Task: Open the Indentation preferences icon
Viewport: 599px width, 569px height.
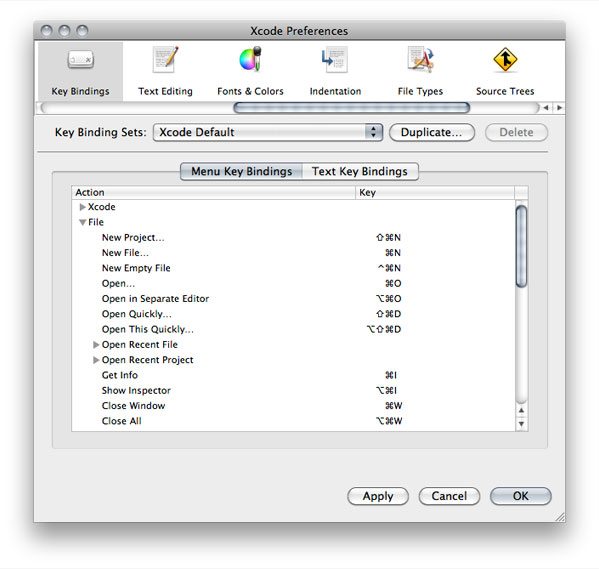Action: point(335,60)
